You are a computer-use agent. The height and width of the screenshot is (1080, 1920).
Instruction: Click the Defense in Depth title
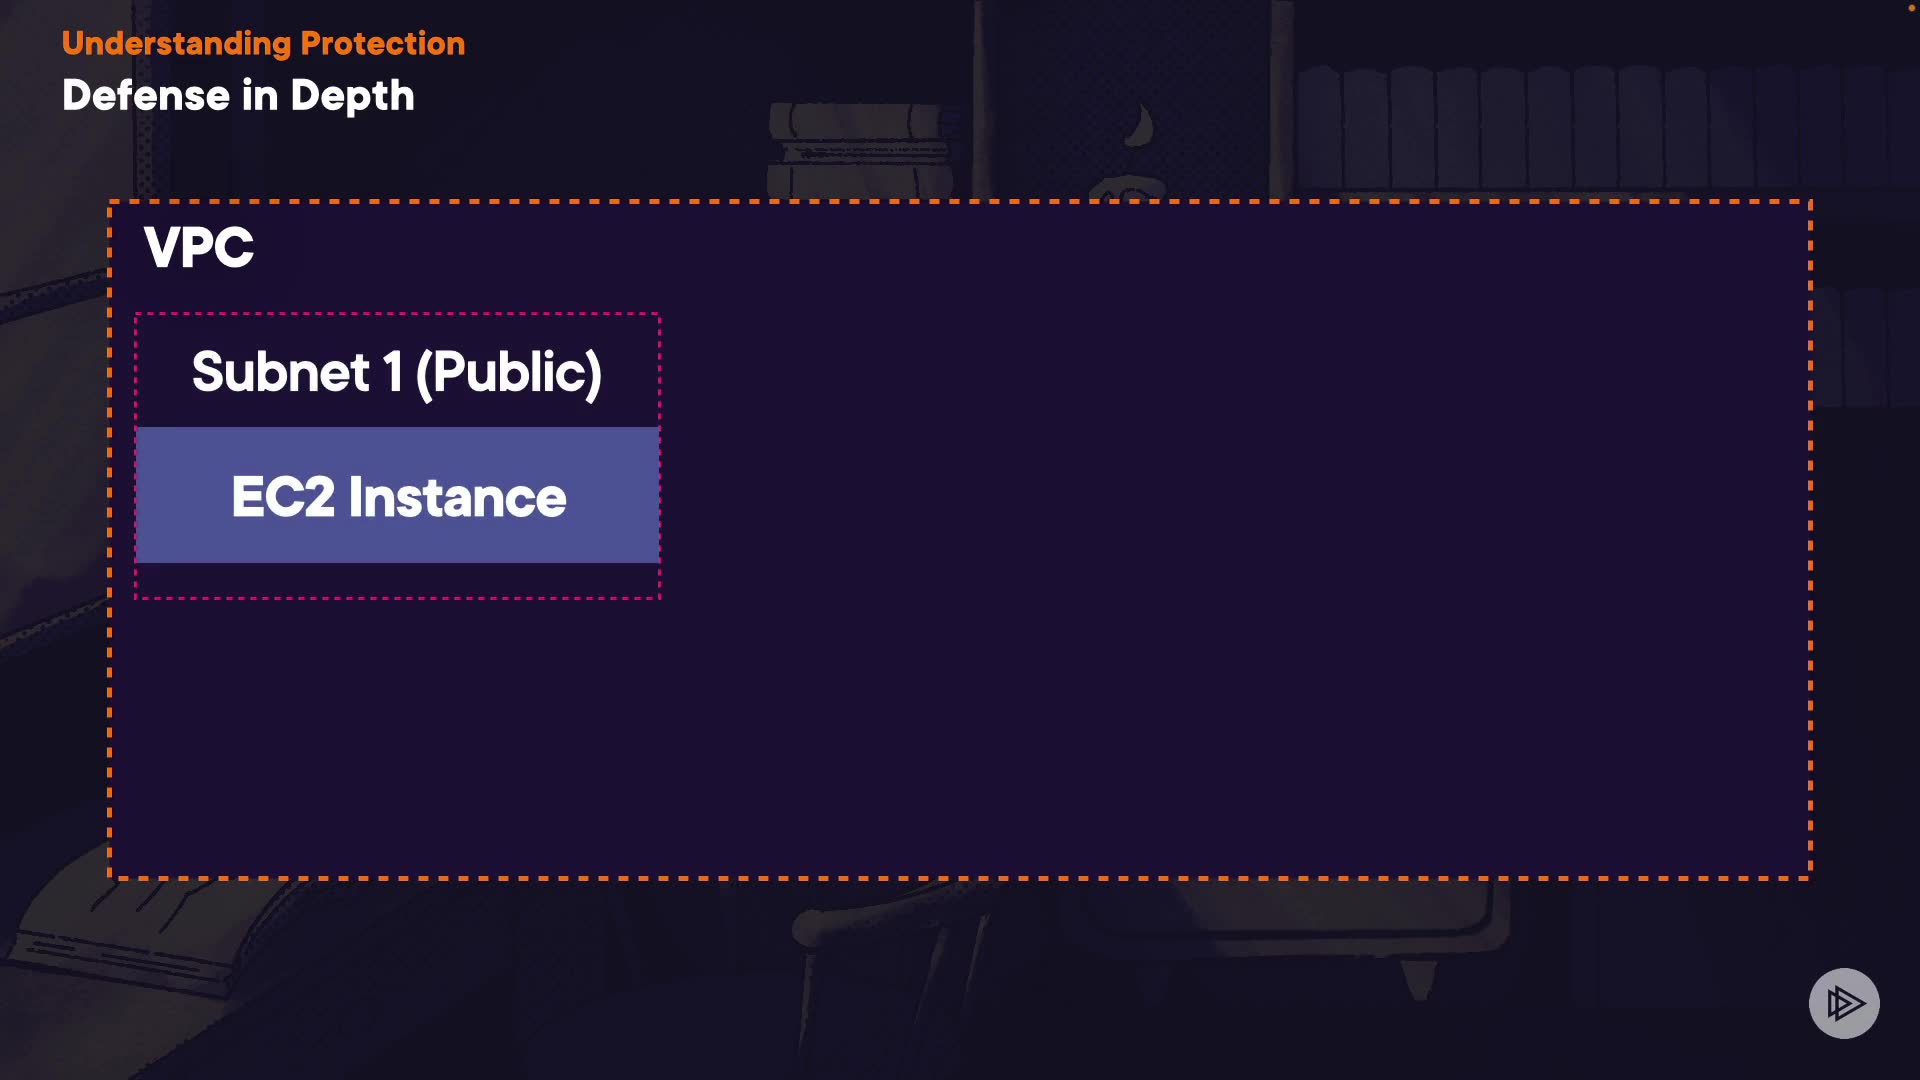(x=238, y=96)
